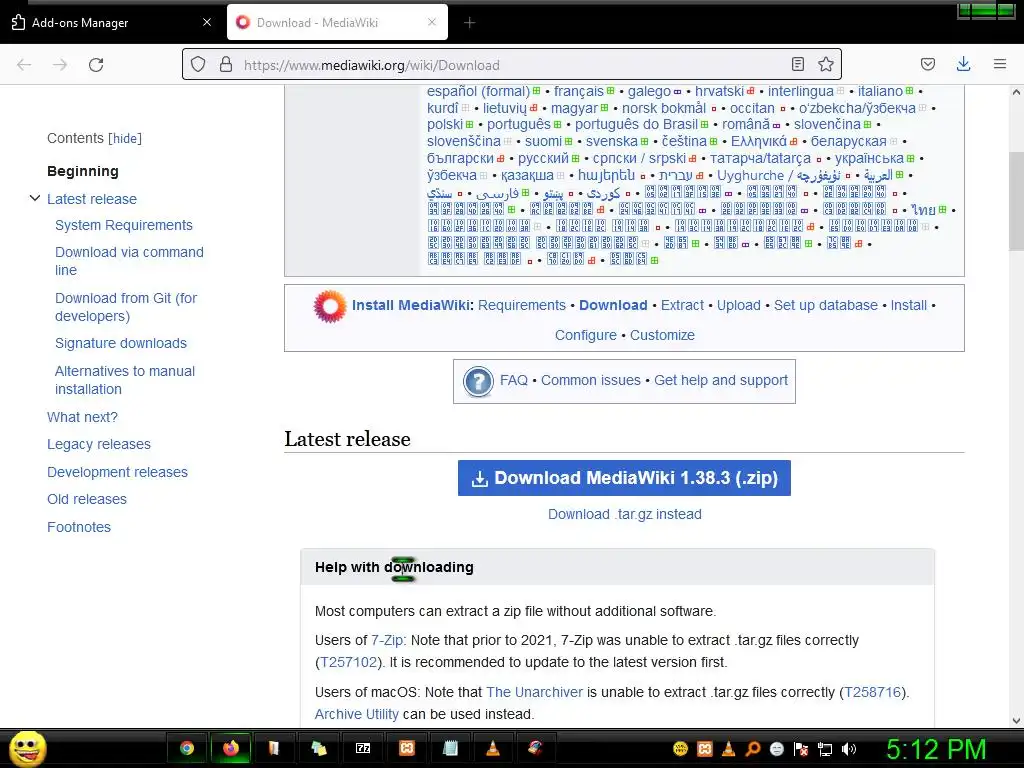Go to Download via command line section

pyautogui.click(x=129, y=261)
